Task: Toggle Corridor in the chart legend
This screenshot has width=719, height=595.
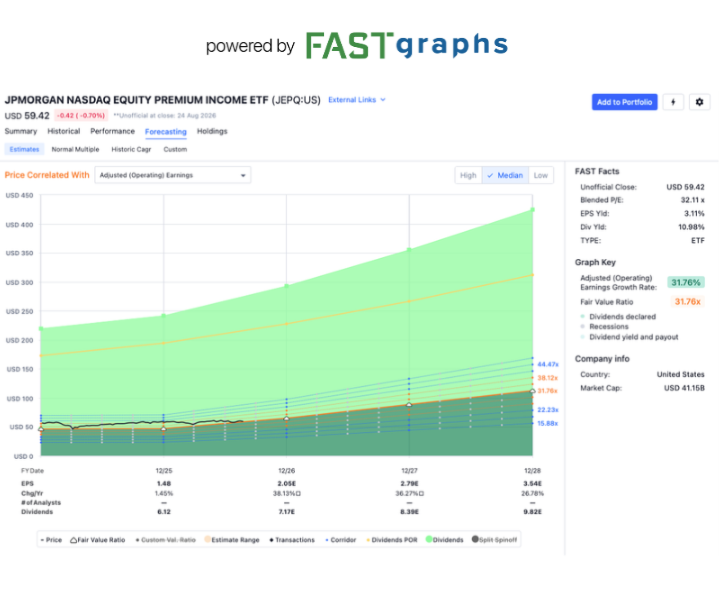Action: 341,540
